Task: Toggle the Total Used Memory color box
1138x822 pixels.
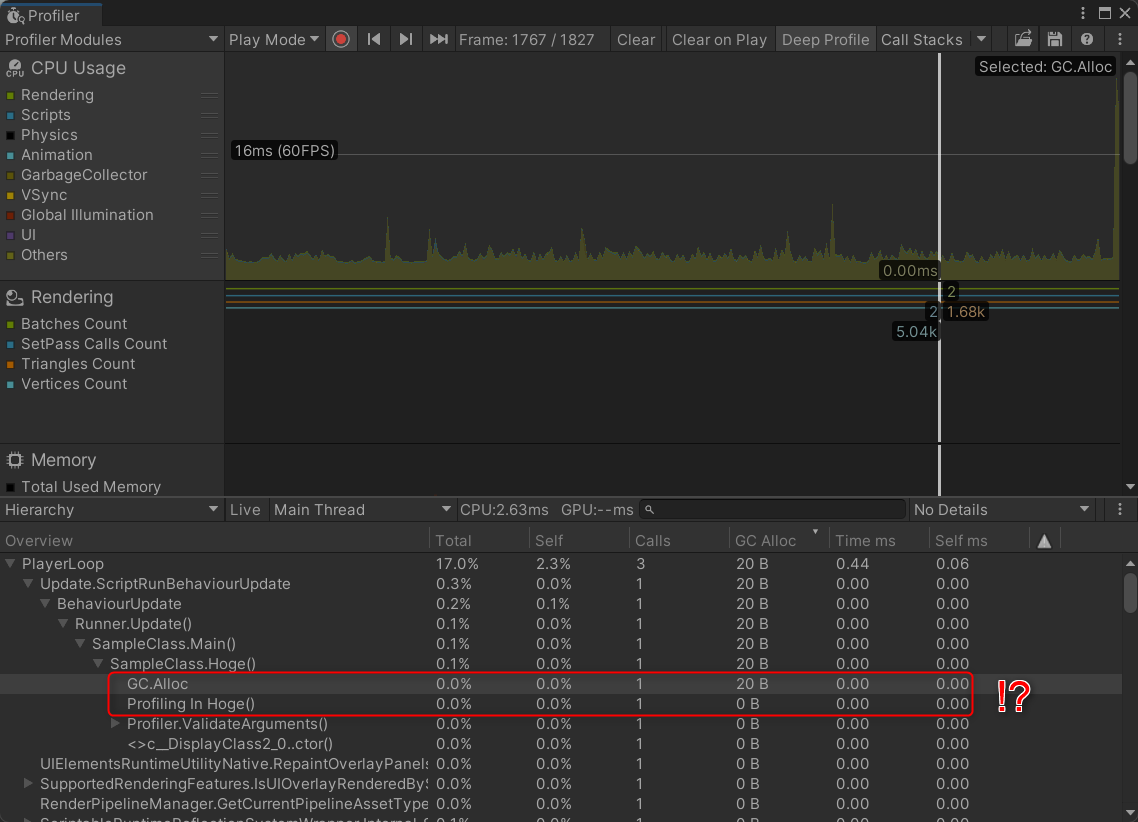Action: coord(10,488)
